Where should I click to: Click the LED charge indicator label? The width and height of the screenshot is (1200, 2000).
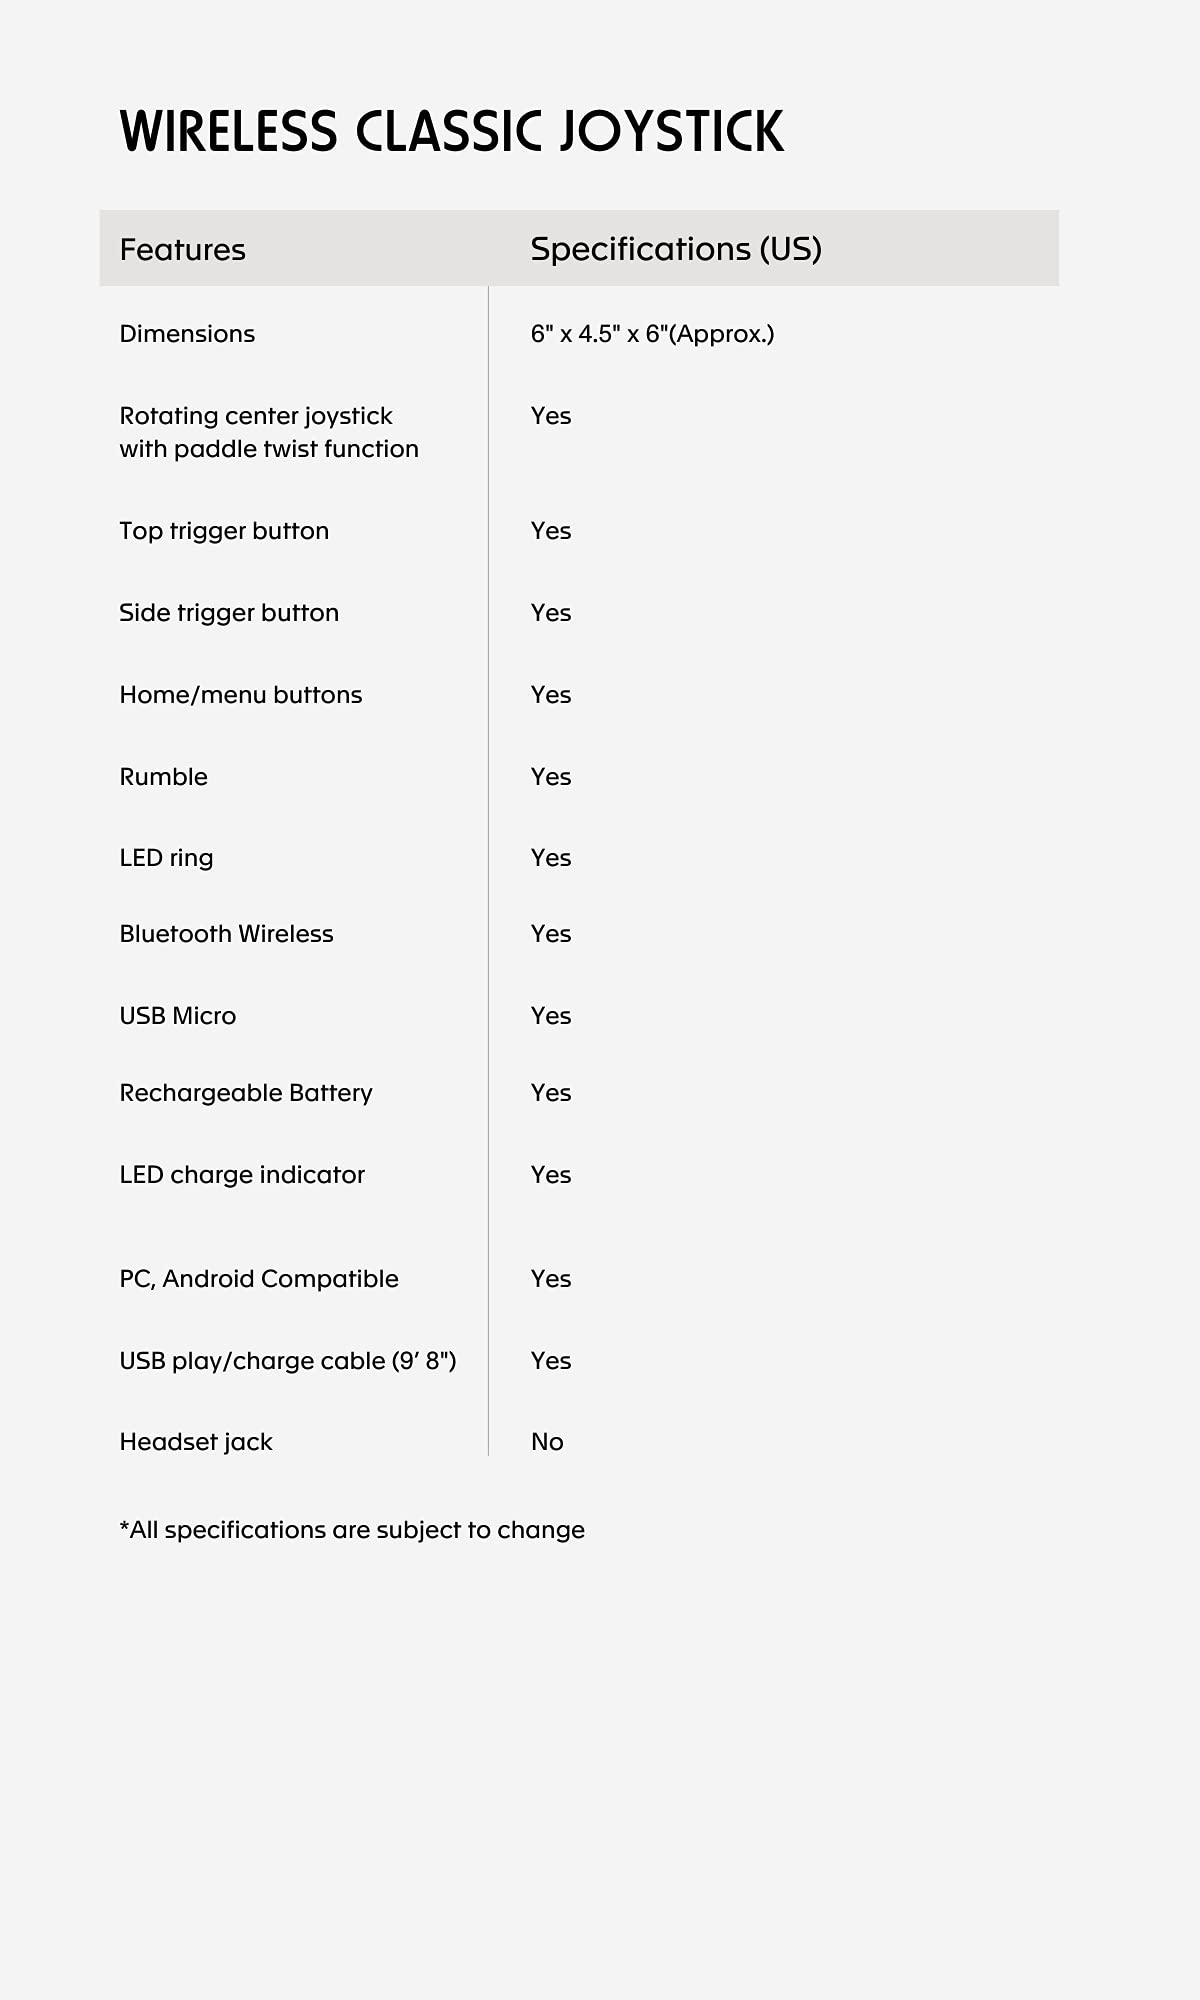click(x=242, y=1175)
